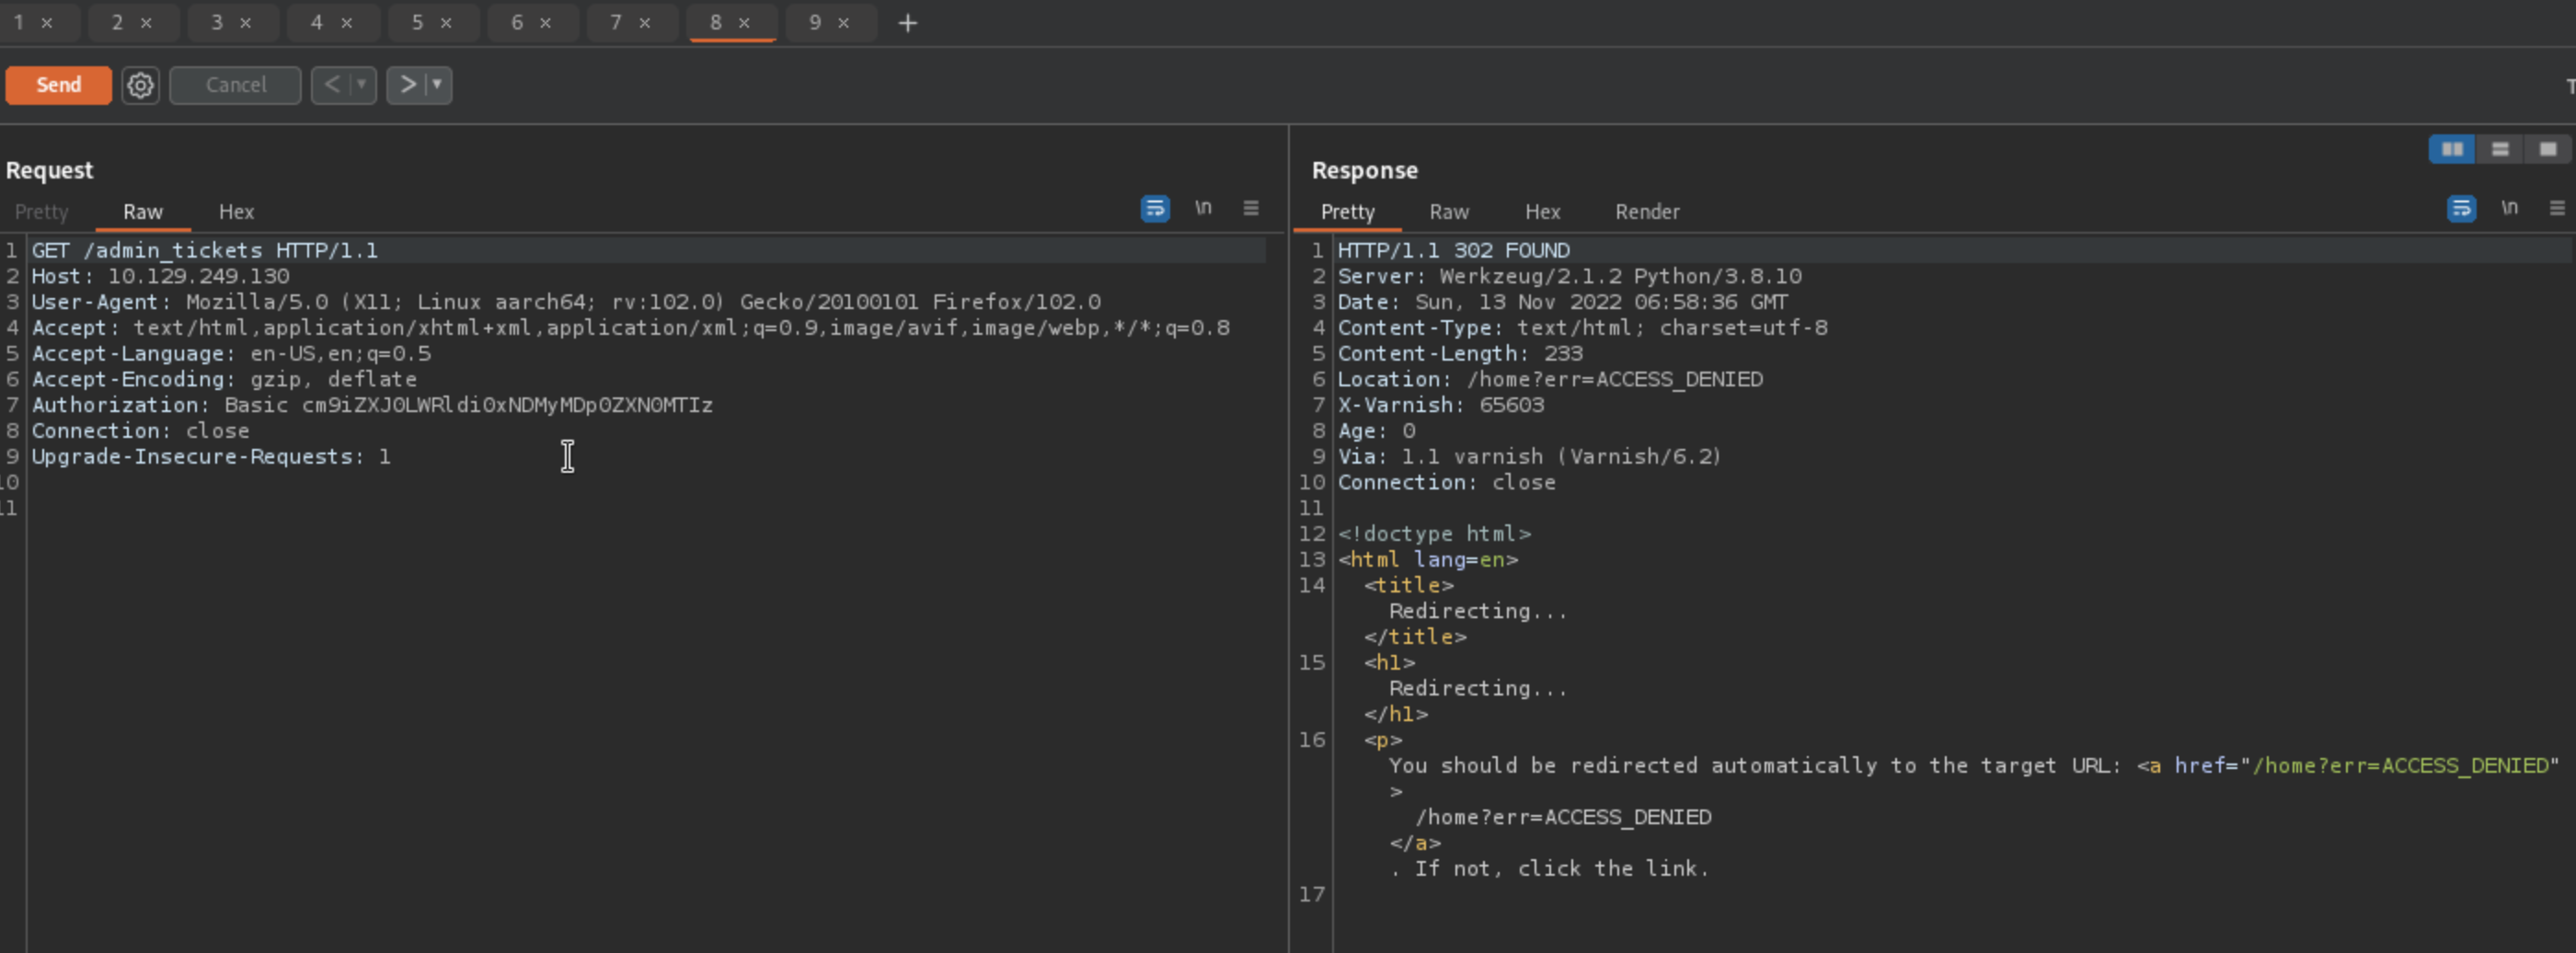
Task: Open the Response panel options menu icon
Action: pyautogui.click(x=2556, y=208)
